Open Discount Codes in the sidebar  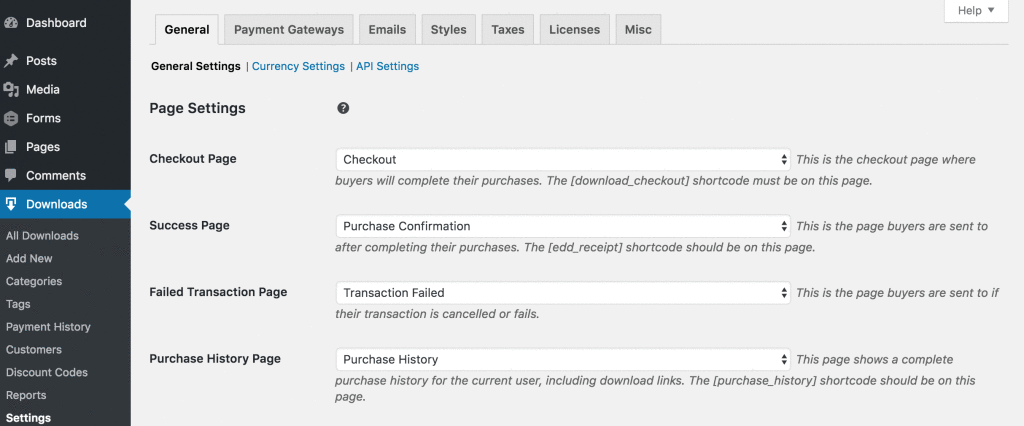(x=47, y=373)
